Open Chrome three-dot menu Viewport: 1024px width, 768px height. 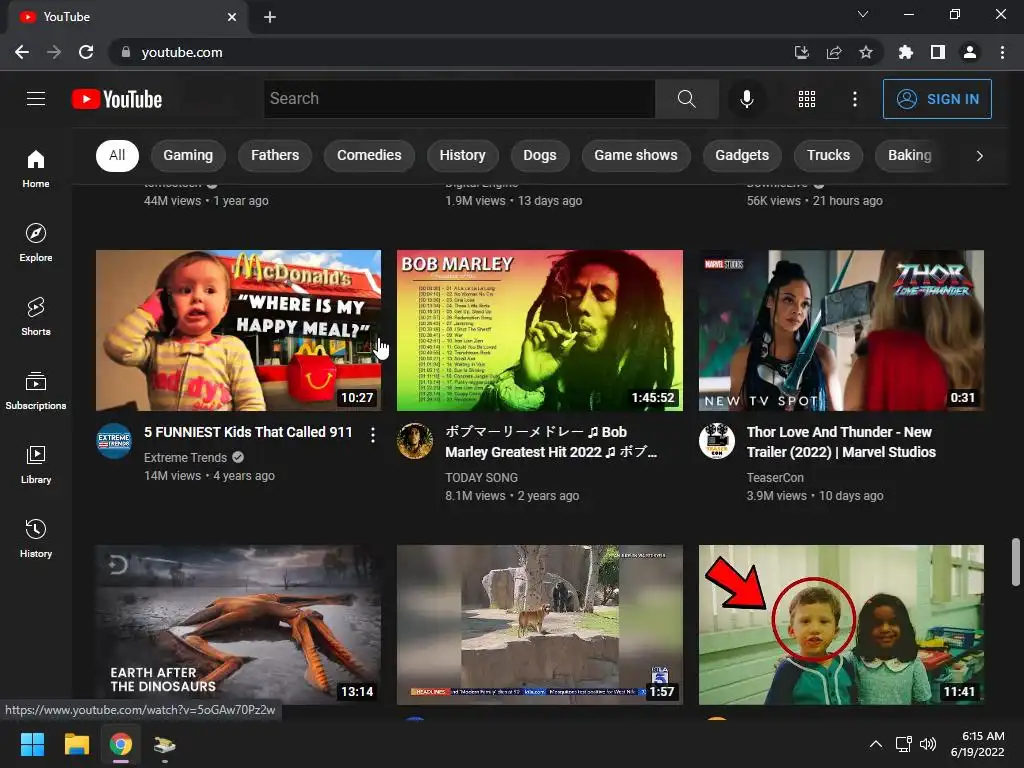point(1002,52)
